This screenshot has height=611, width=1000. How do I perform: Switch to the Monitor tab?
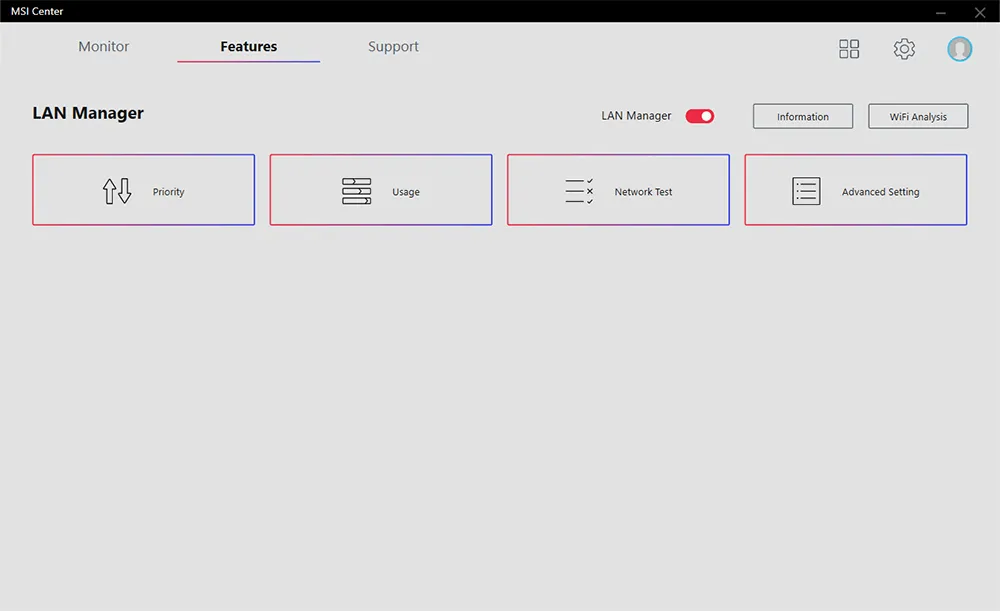[x=104, y=47]
